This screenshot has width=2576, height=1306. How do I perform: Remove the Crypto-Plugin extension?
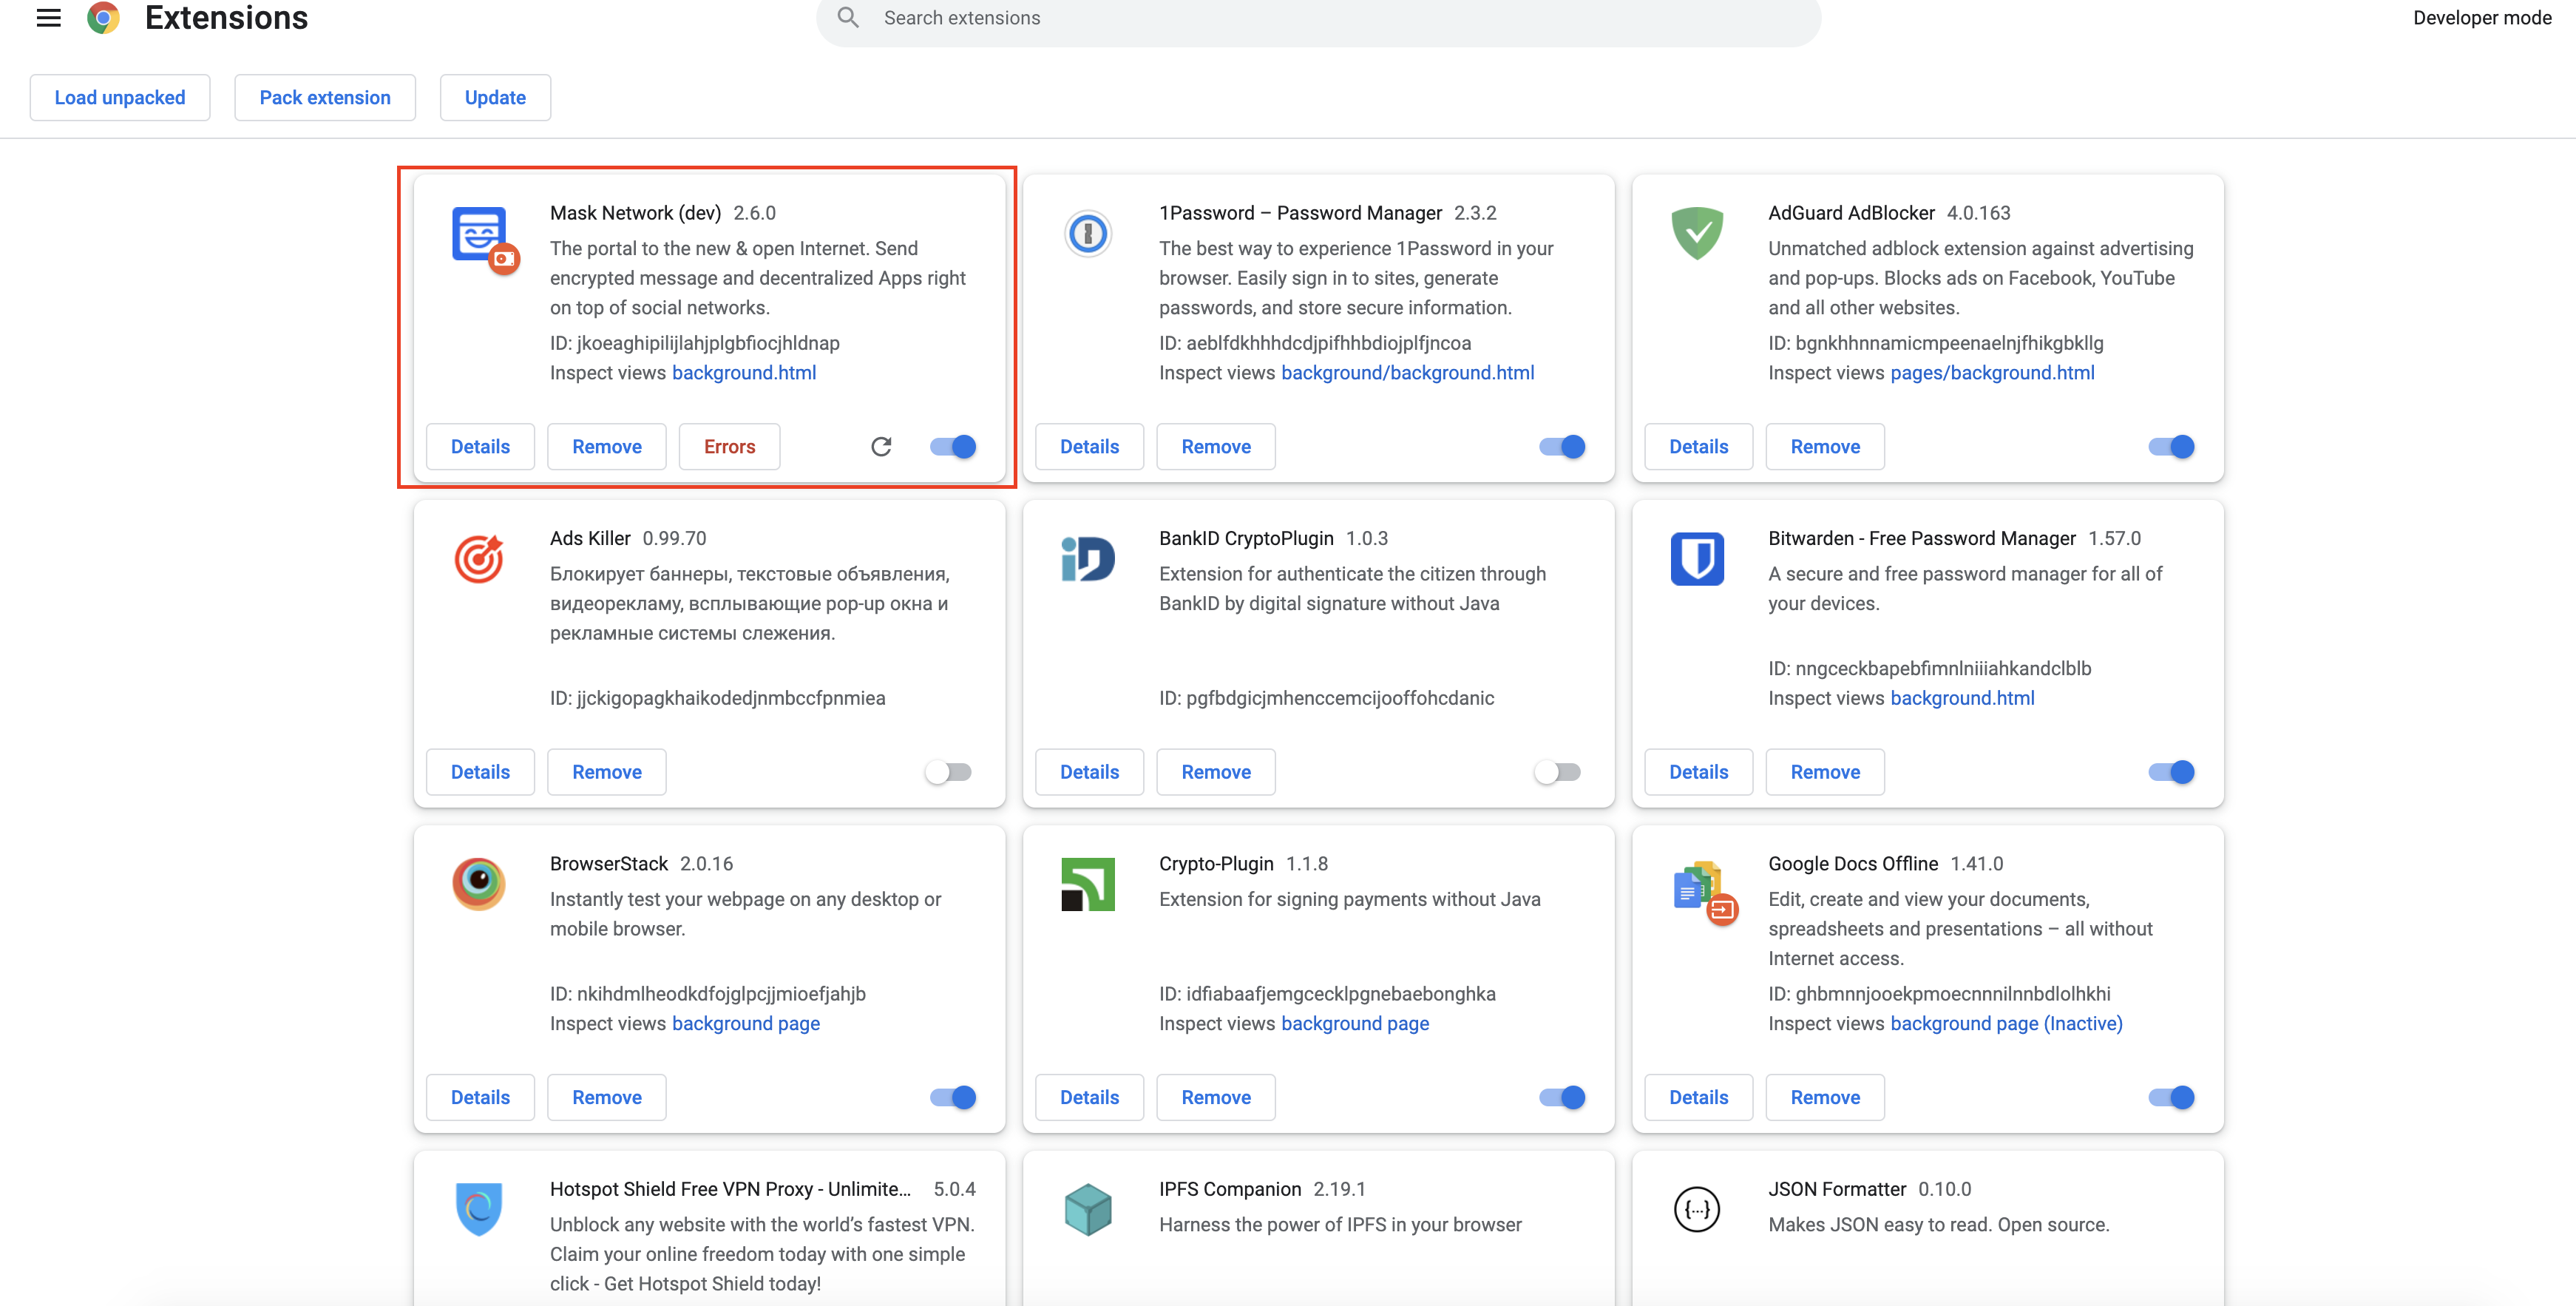[x=1216, y=1097]
